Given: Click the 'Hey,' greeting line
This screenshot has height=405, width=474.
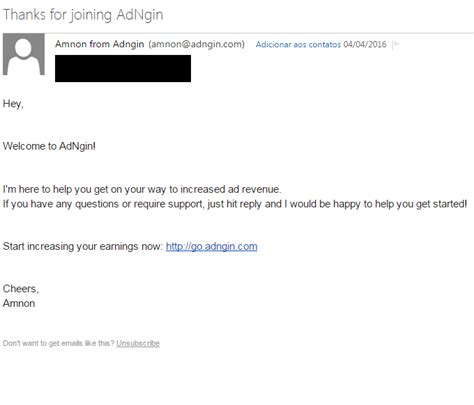Looking at the screenshot, I should 13,104.
